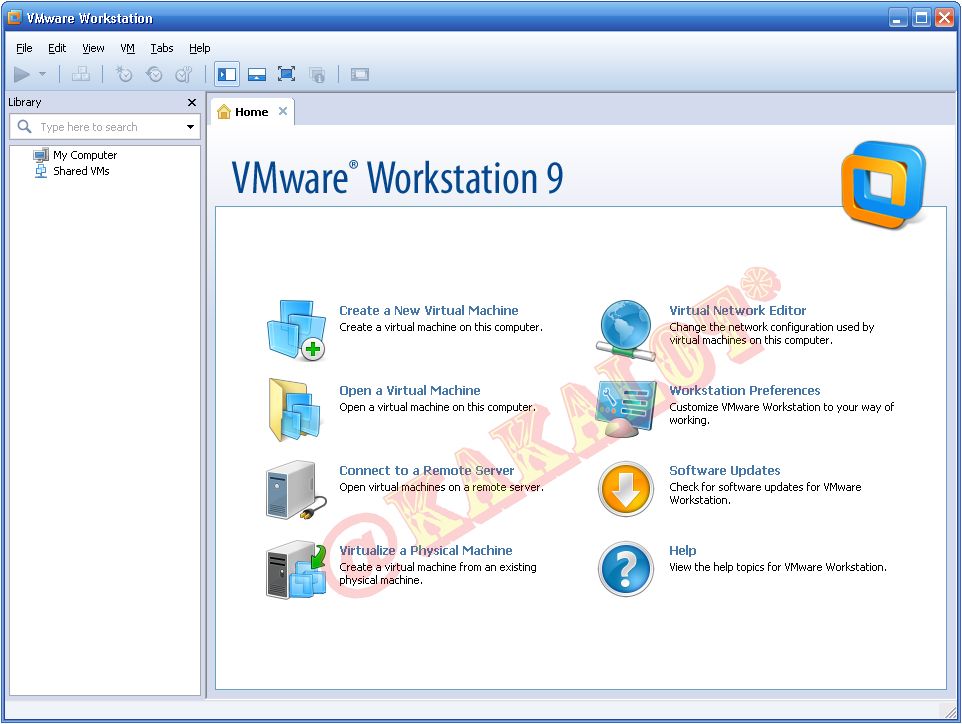Click the Take Snapshot toolbar icon
Image resolution: width=962 pixels, height=724 pixels.
tap(124, 75)
